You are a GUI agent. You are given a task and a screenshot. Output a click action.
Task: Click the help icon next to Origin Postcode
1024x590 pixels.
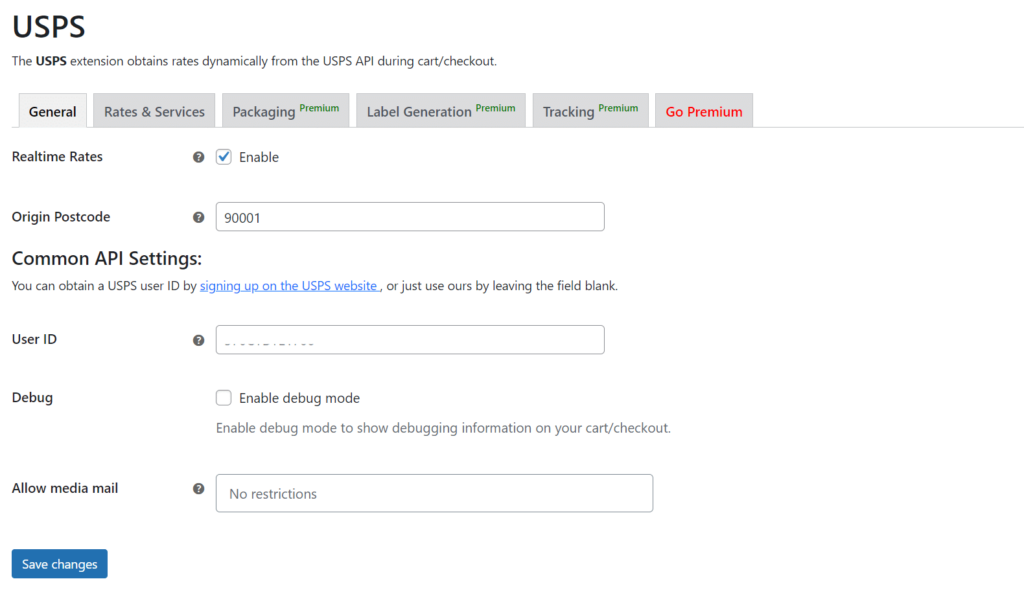[198, 217]
